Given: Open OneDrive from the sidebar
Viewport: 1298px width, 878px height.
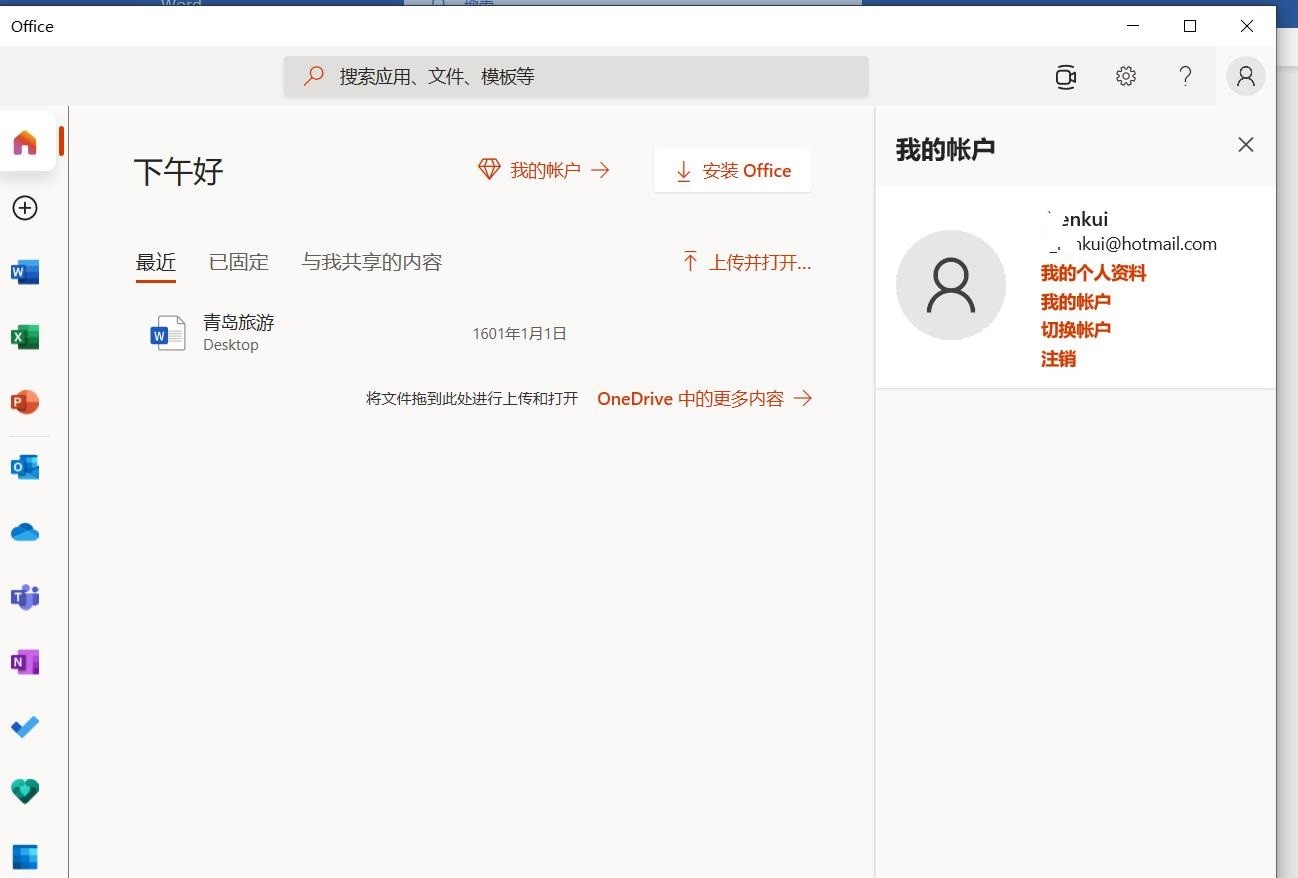Looking at the screenshot, I should coord(25,532).
